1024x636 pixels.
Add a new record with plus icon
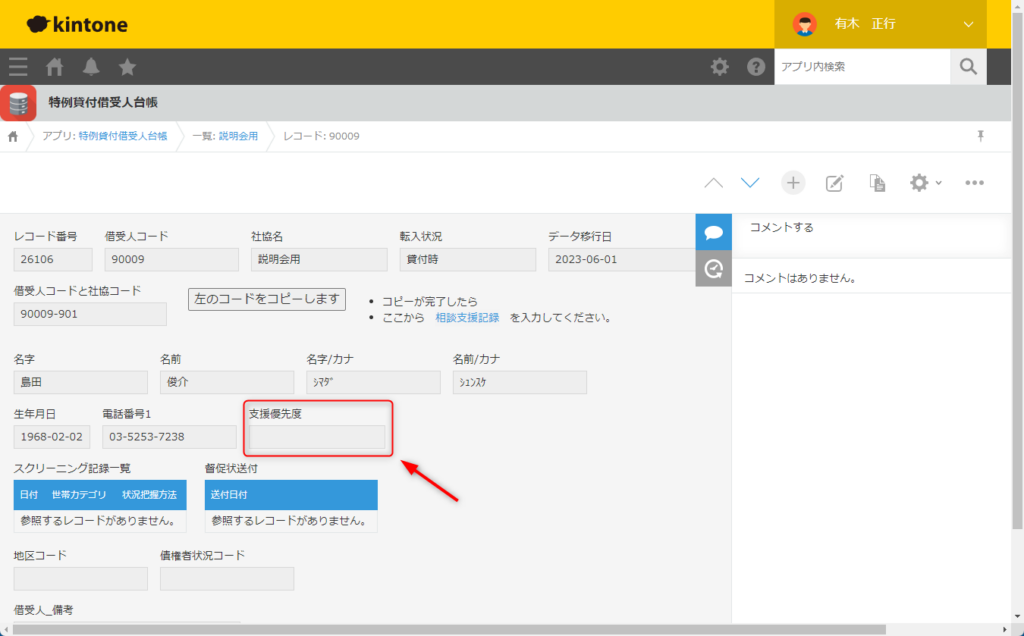[x=793, y=183]
